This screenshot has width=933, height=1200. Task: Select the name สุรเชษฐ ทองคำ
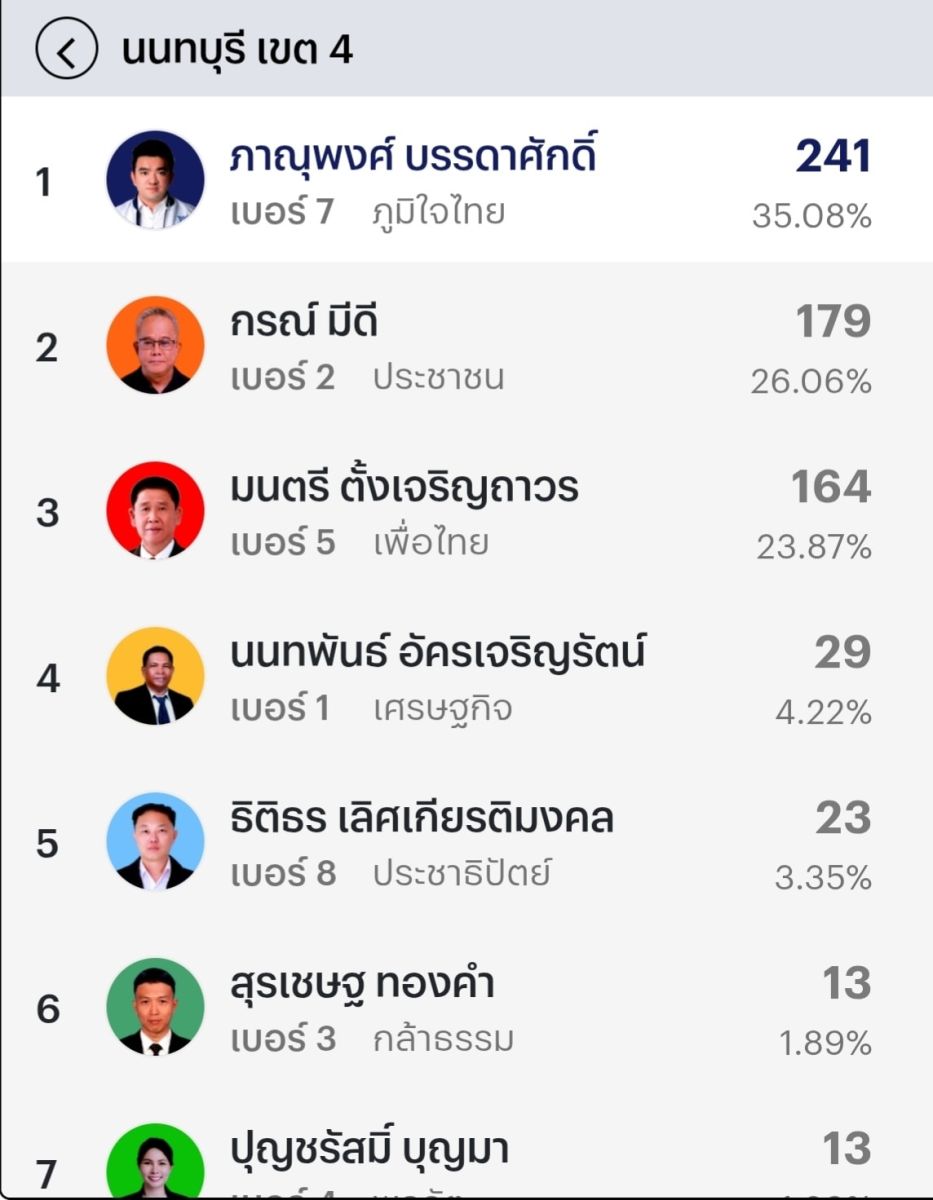362,985
